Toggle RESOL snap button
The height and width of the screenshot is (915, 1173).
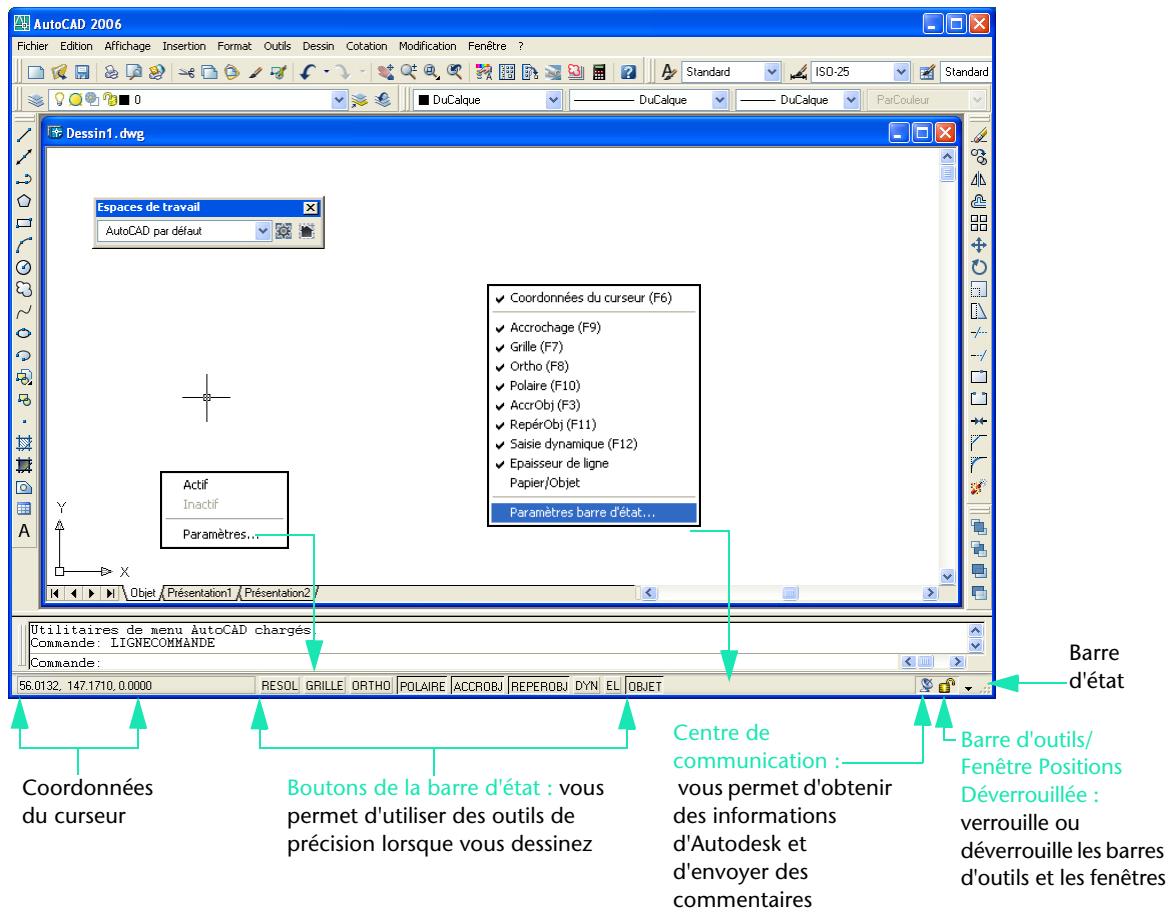point(279,685)
